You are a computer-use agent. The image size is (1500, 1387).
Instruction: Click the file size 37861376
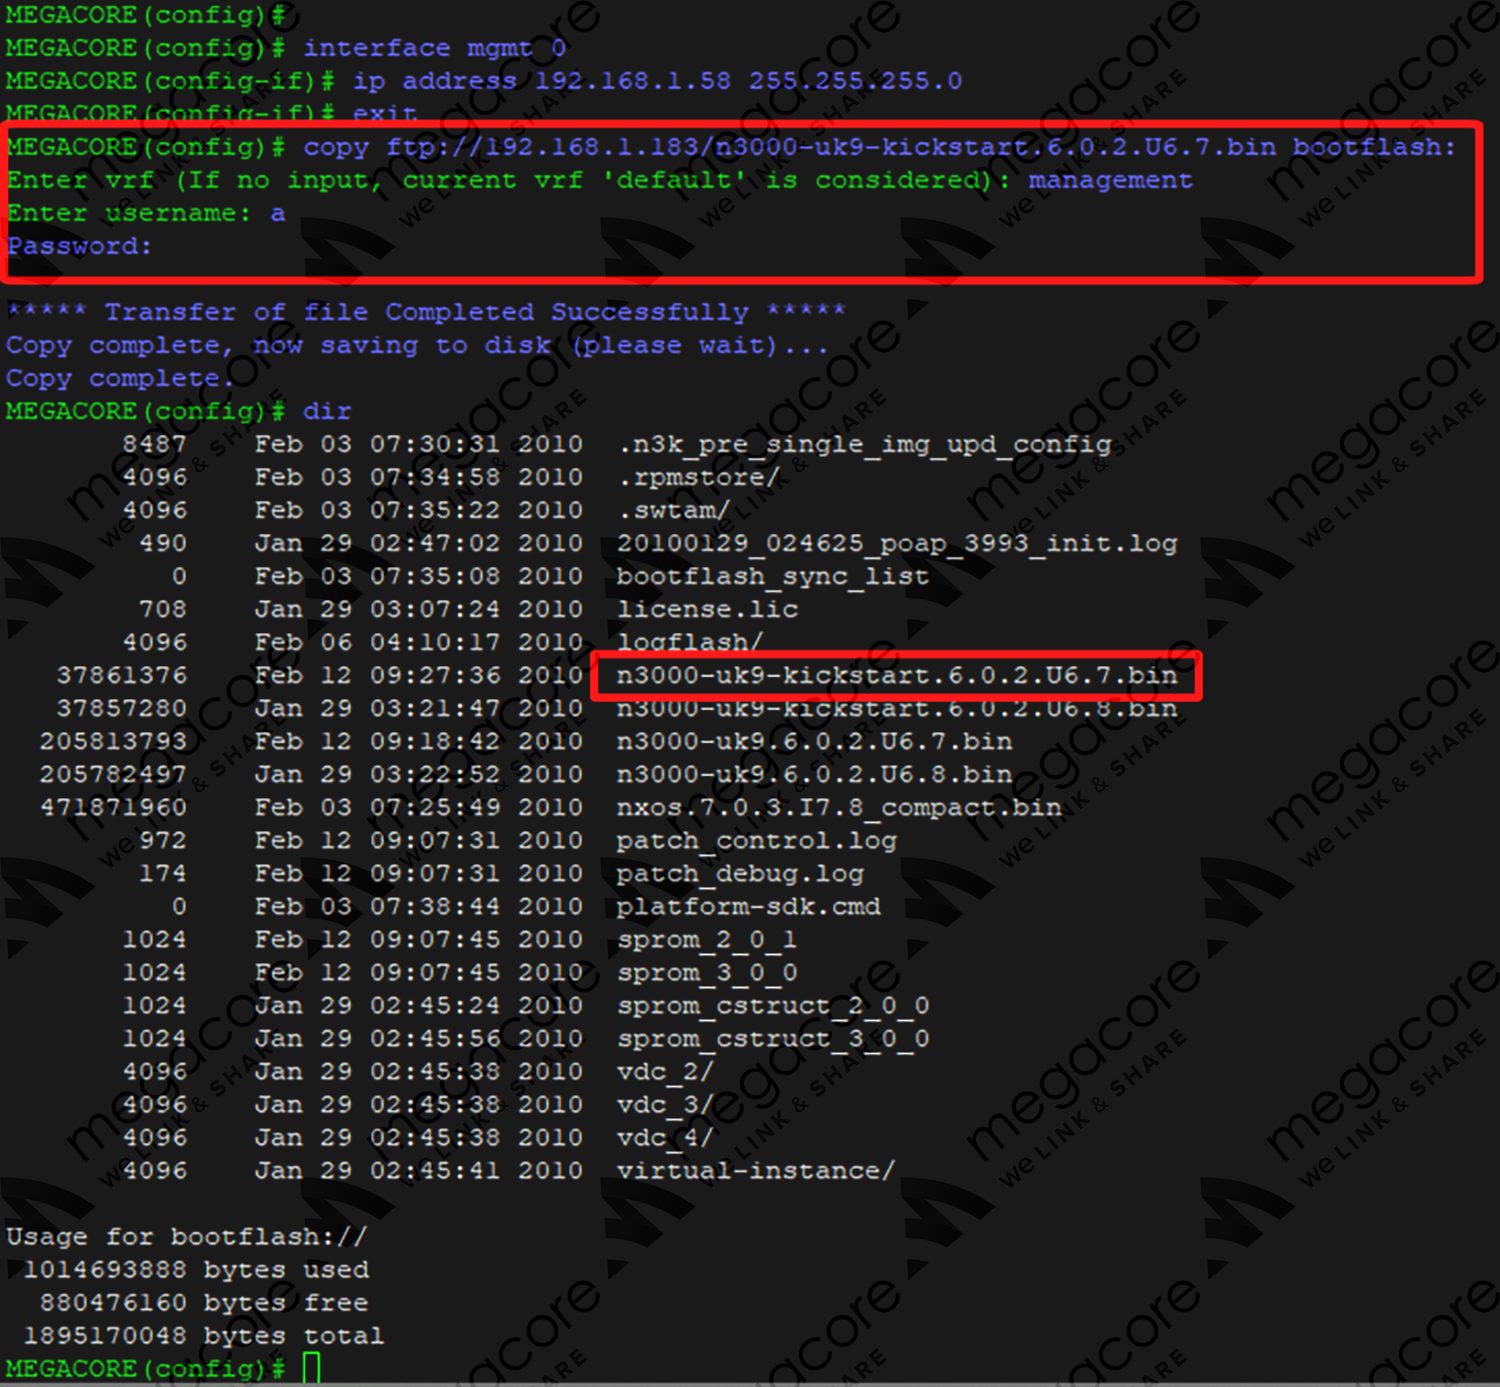tap(121, 675)
